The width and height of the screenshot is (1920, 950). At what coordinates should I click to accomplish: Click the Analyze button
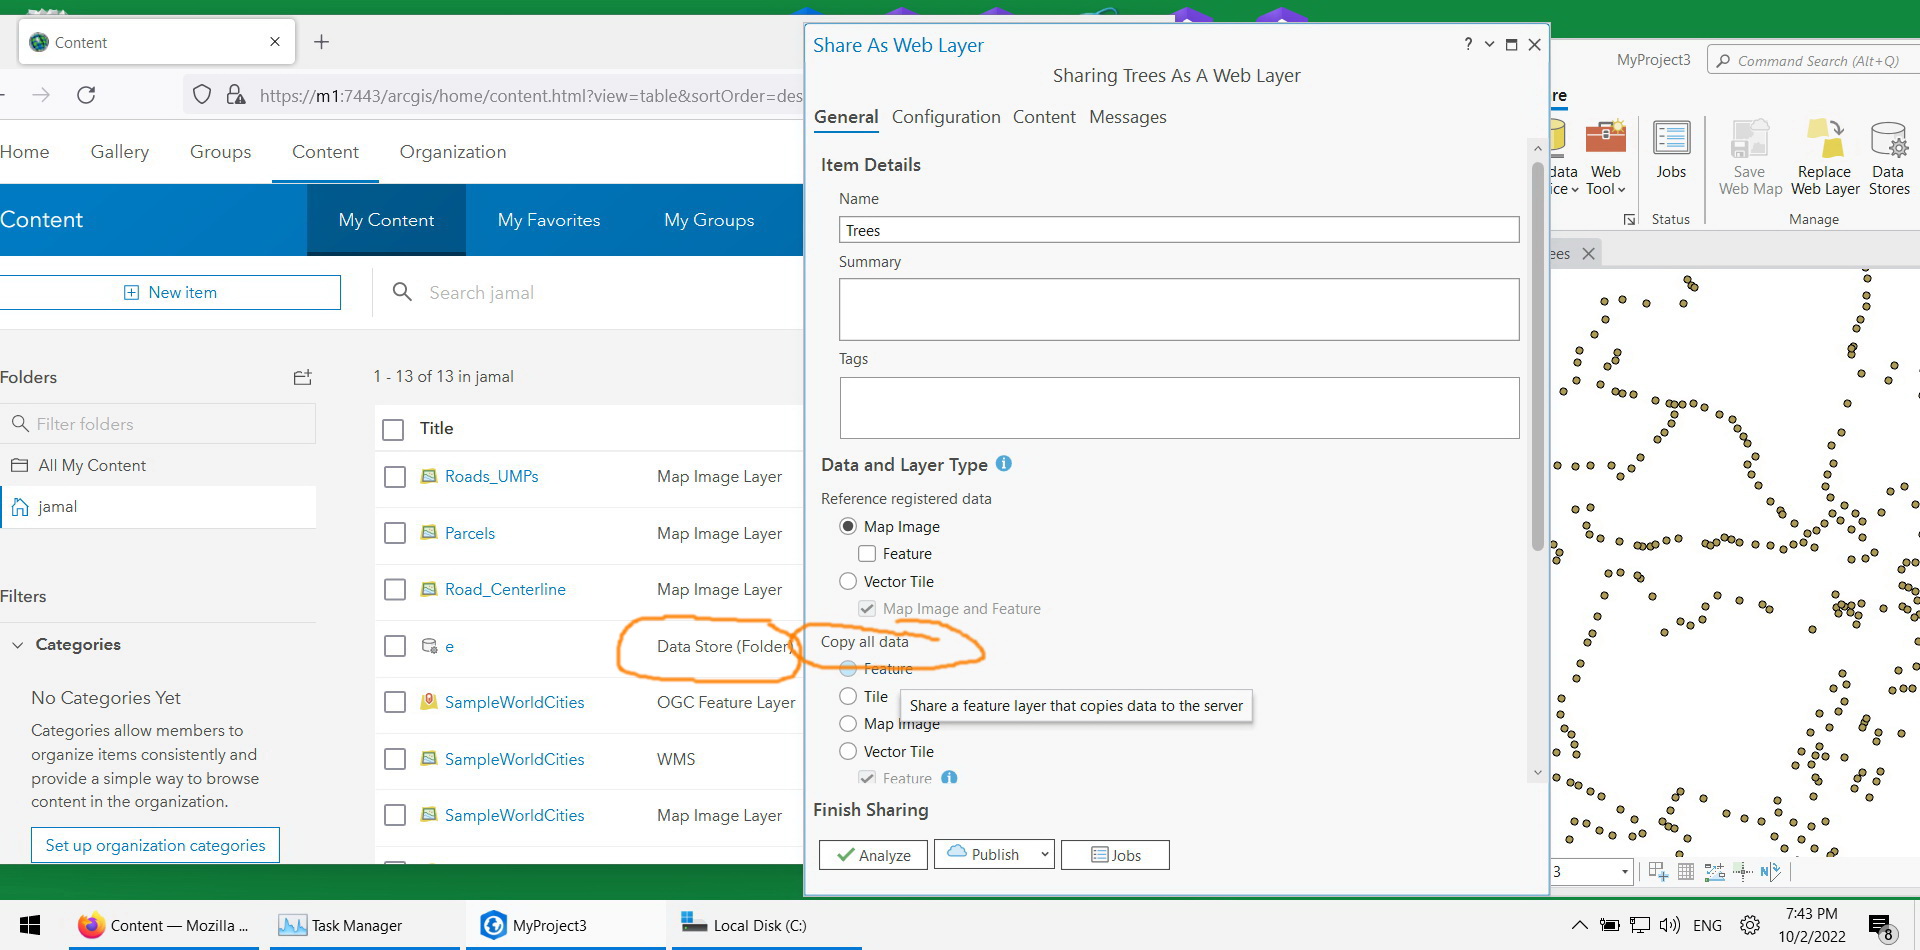[x=872, y=854]
